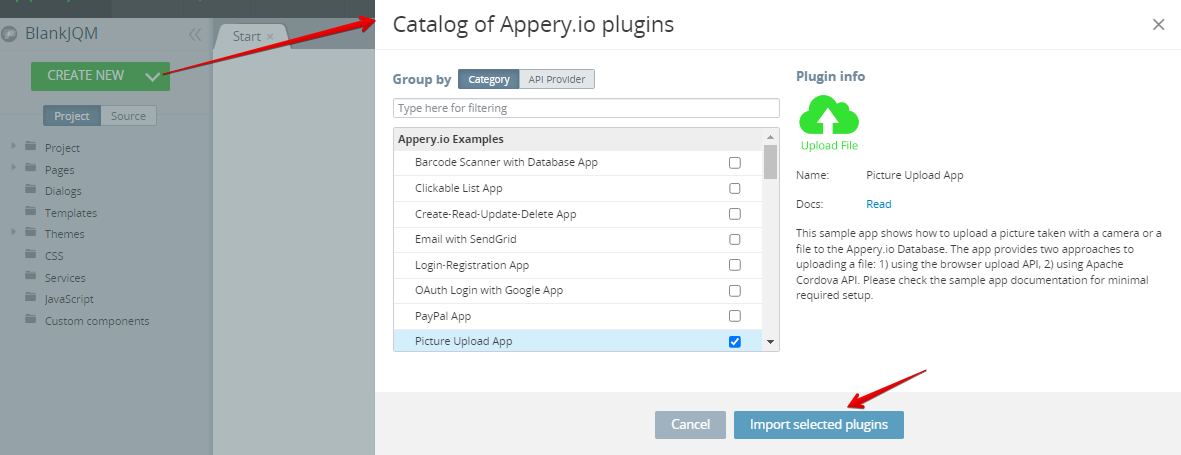Click the folder icon next to Custom components

31,319
